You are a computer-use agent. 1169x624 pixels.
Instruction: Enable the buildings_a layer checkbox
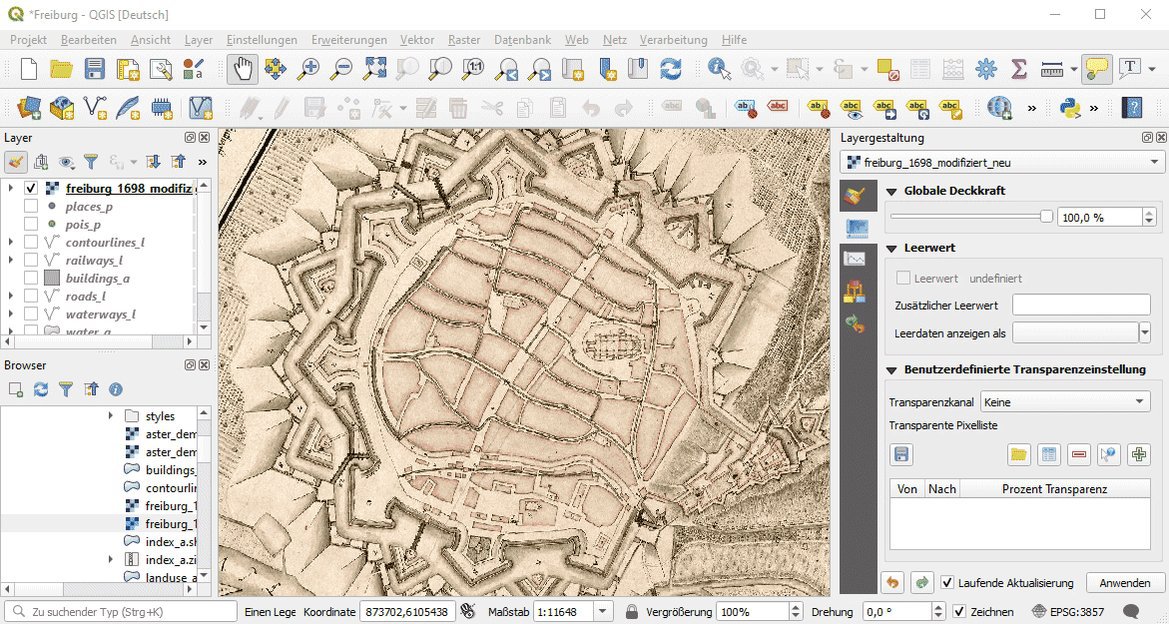[31, 278]
